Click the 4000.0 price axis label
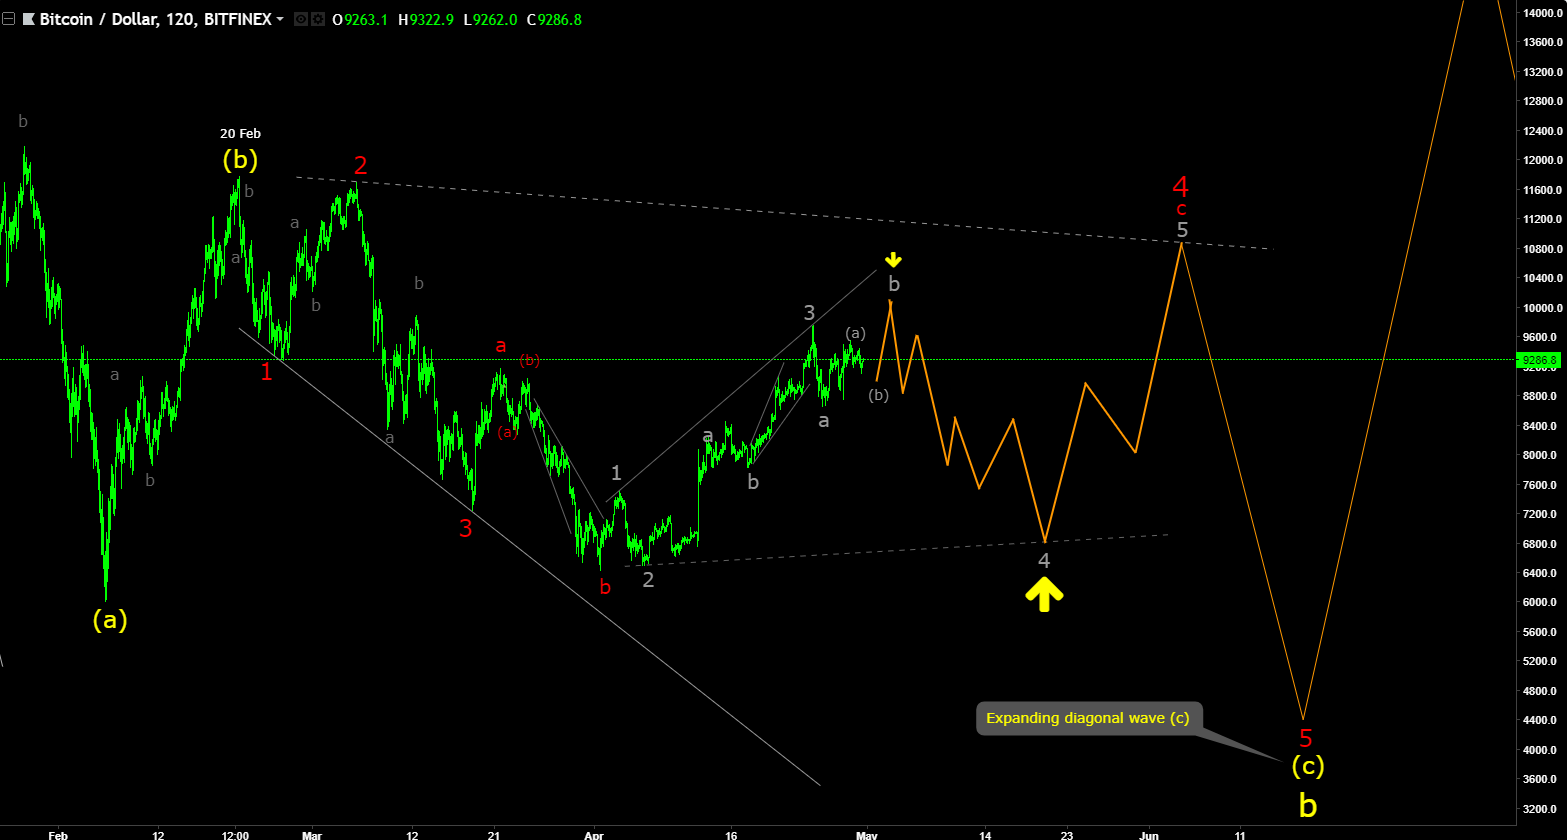1567x840 pixels. coord(1541,750)
